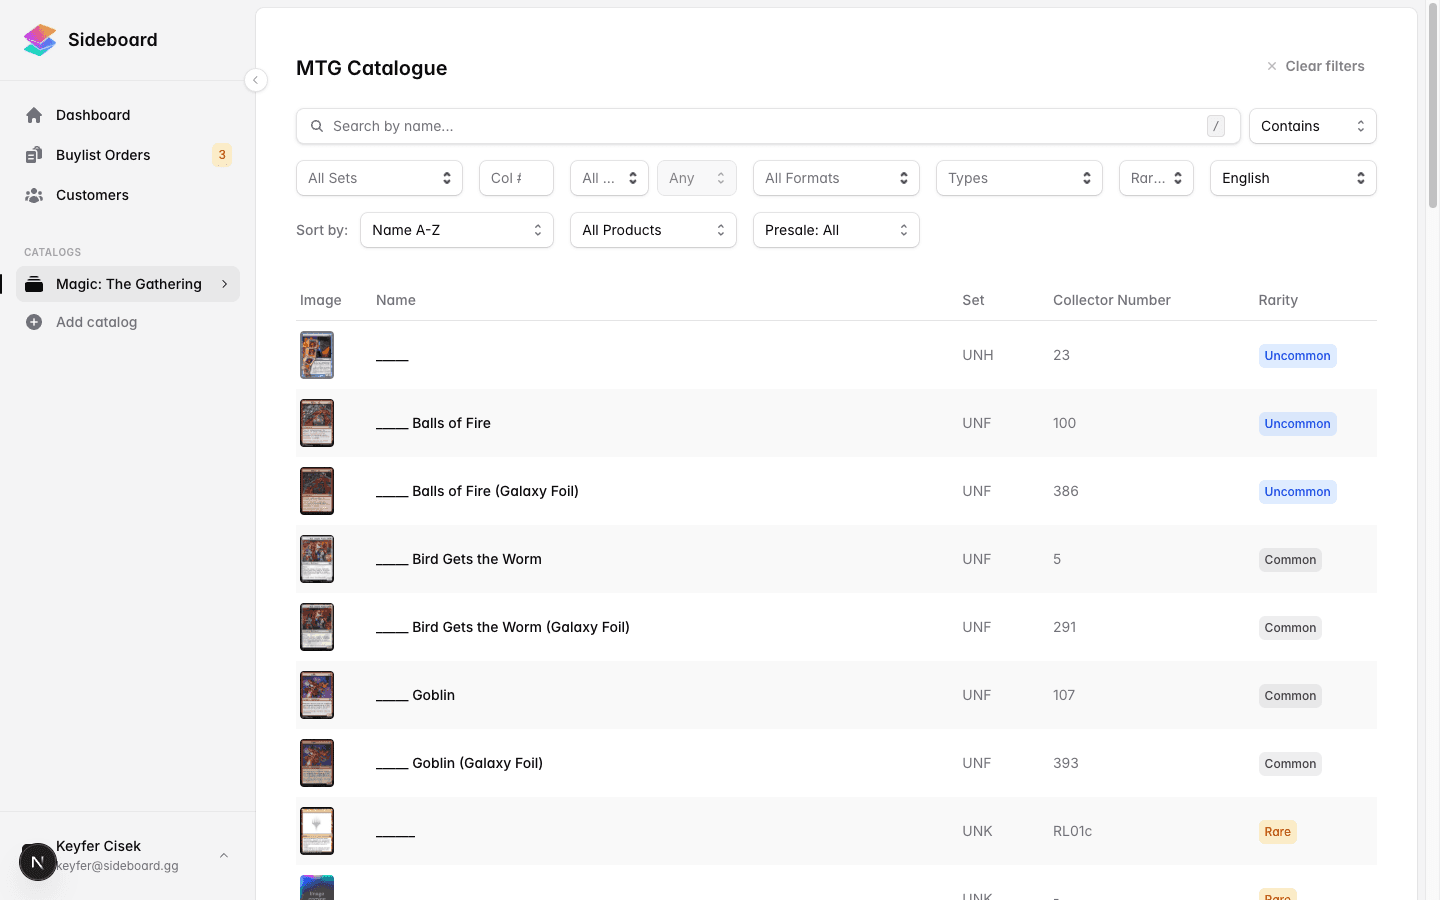Click Clear filters
Image resolution: width=1440 pixels, height=900 pixels.
(1315, 66)
